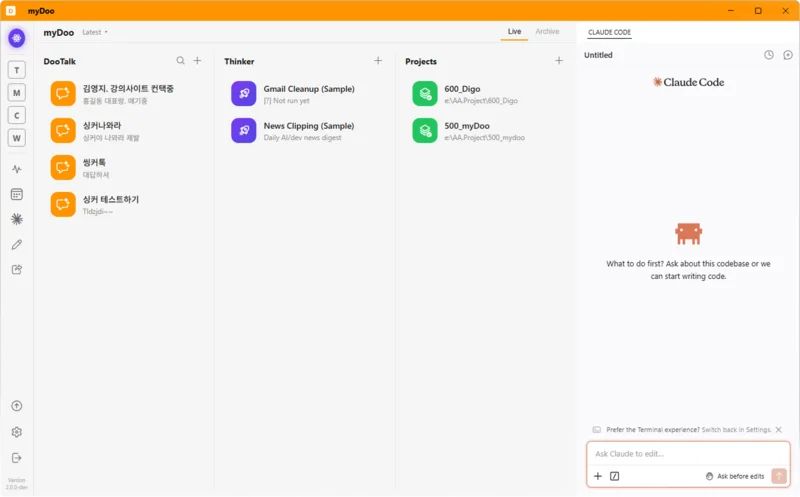Viewport: 800px width, 497px height.
Task: Dismiss the Terminal experience notice
Action: point(779,430)
